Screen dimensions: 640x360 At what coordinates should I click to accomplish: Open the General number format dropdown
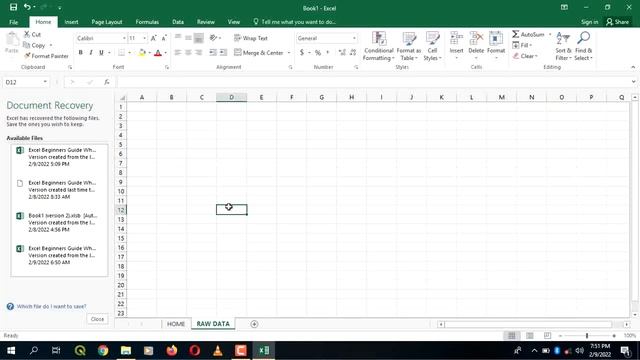coord(354,38)
